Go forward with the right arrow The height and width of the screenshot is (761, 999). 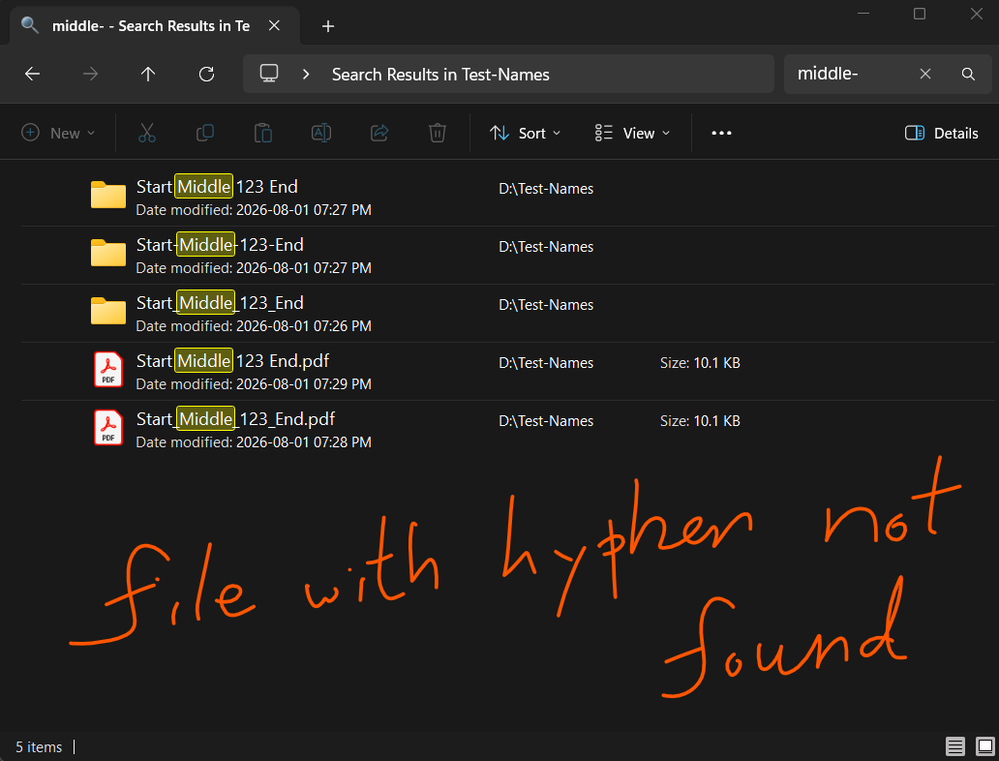tap(90, 75)
